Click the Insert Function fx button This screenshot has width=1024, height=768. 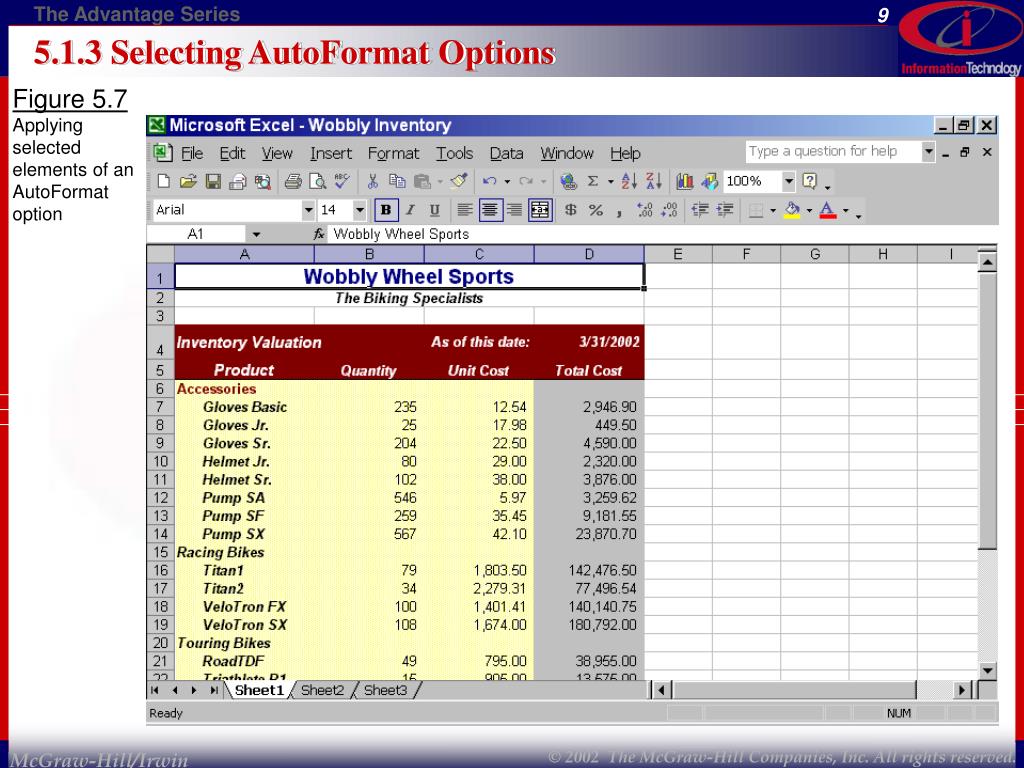coord(319,234)
